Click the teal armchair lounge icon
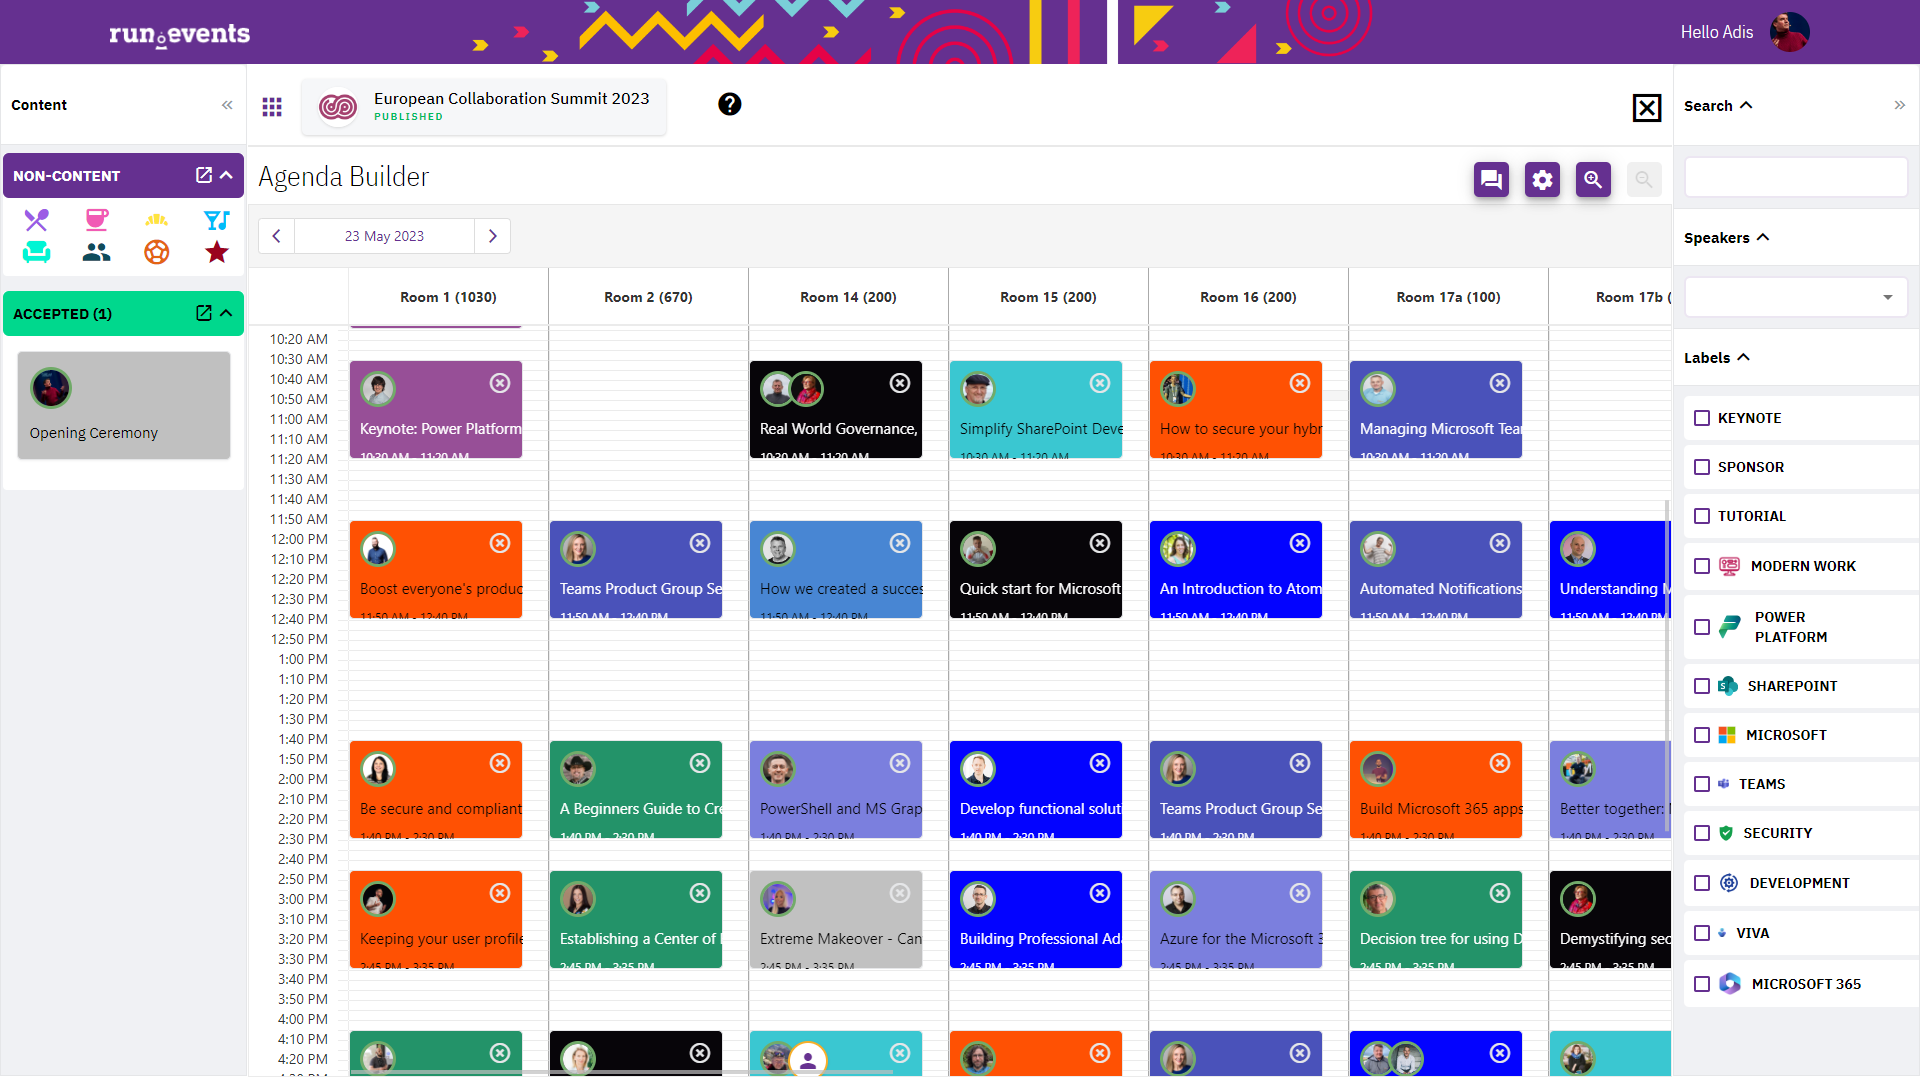 37,252
